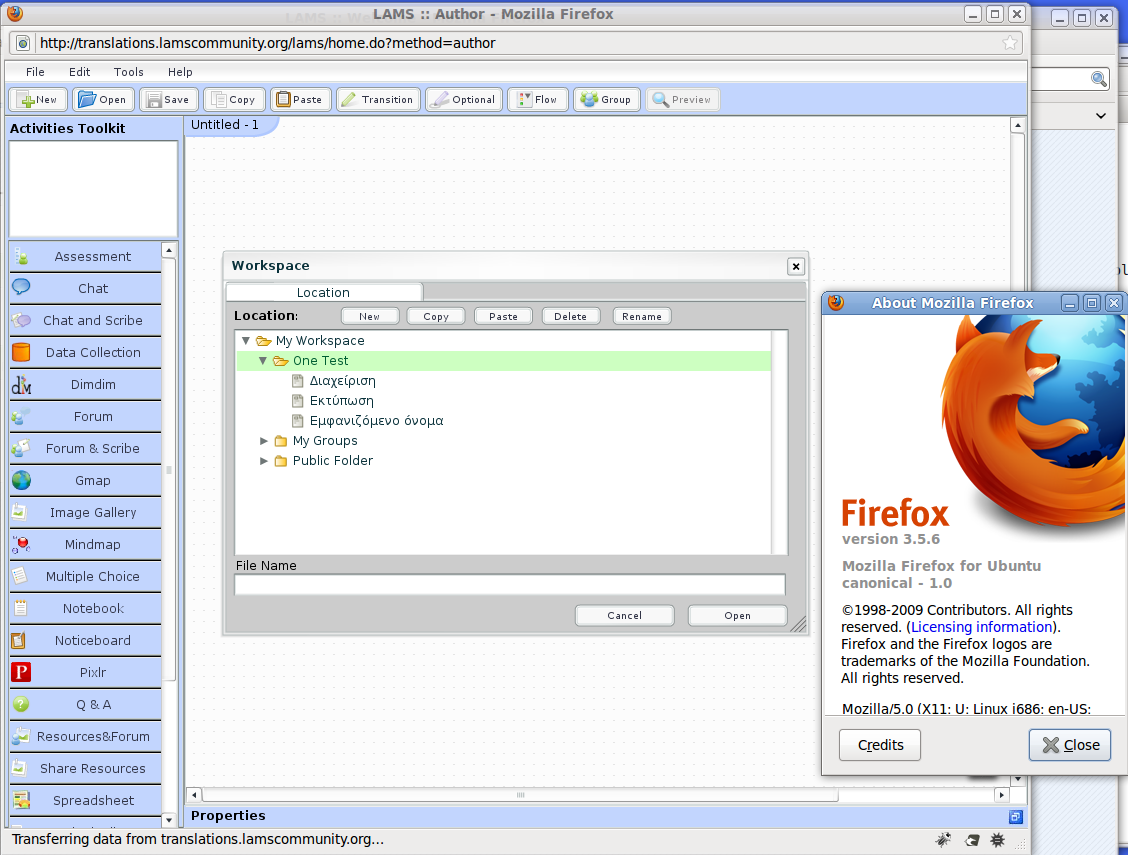Click the Chat speech-bubble icon in the toolkit
The height and width of the screenshot is (855, 1128).
[21, 288]
